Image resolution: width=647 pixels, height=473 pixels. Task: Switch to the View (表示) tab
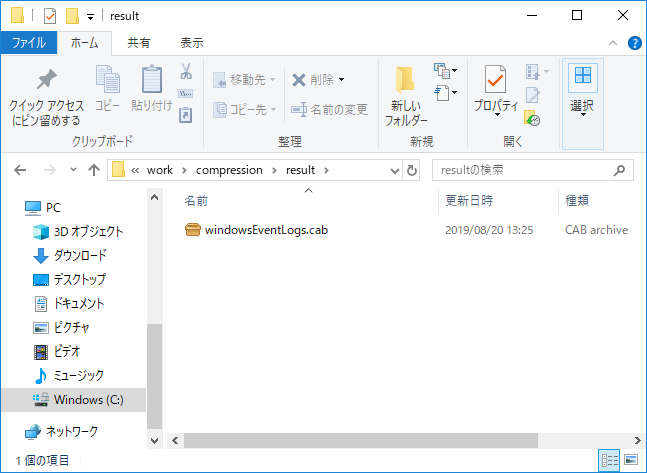pyautogui.click(x=191, y=43)
